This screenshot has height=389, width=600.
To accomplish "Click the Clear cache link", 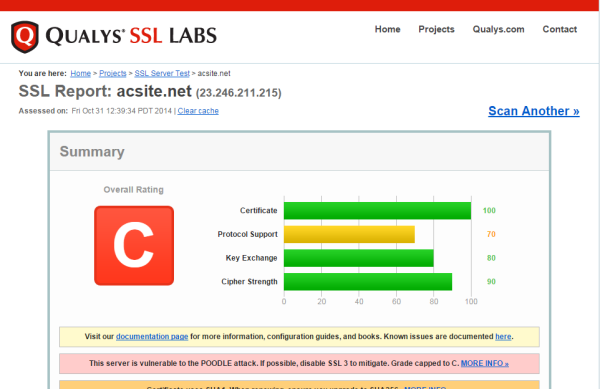I will [x=198, y=111].
